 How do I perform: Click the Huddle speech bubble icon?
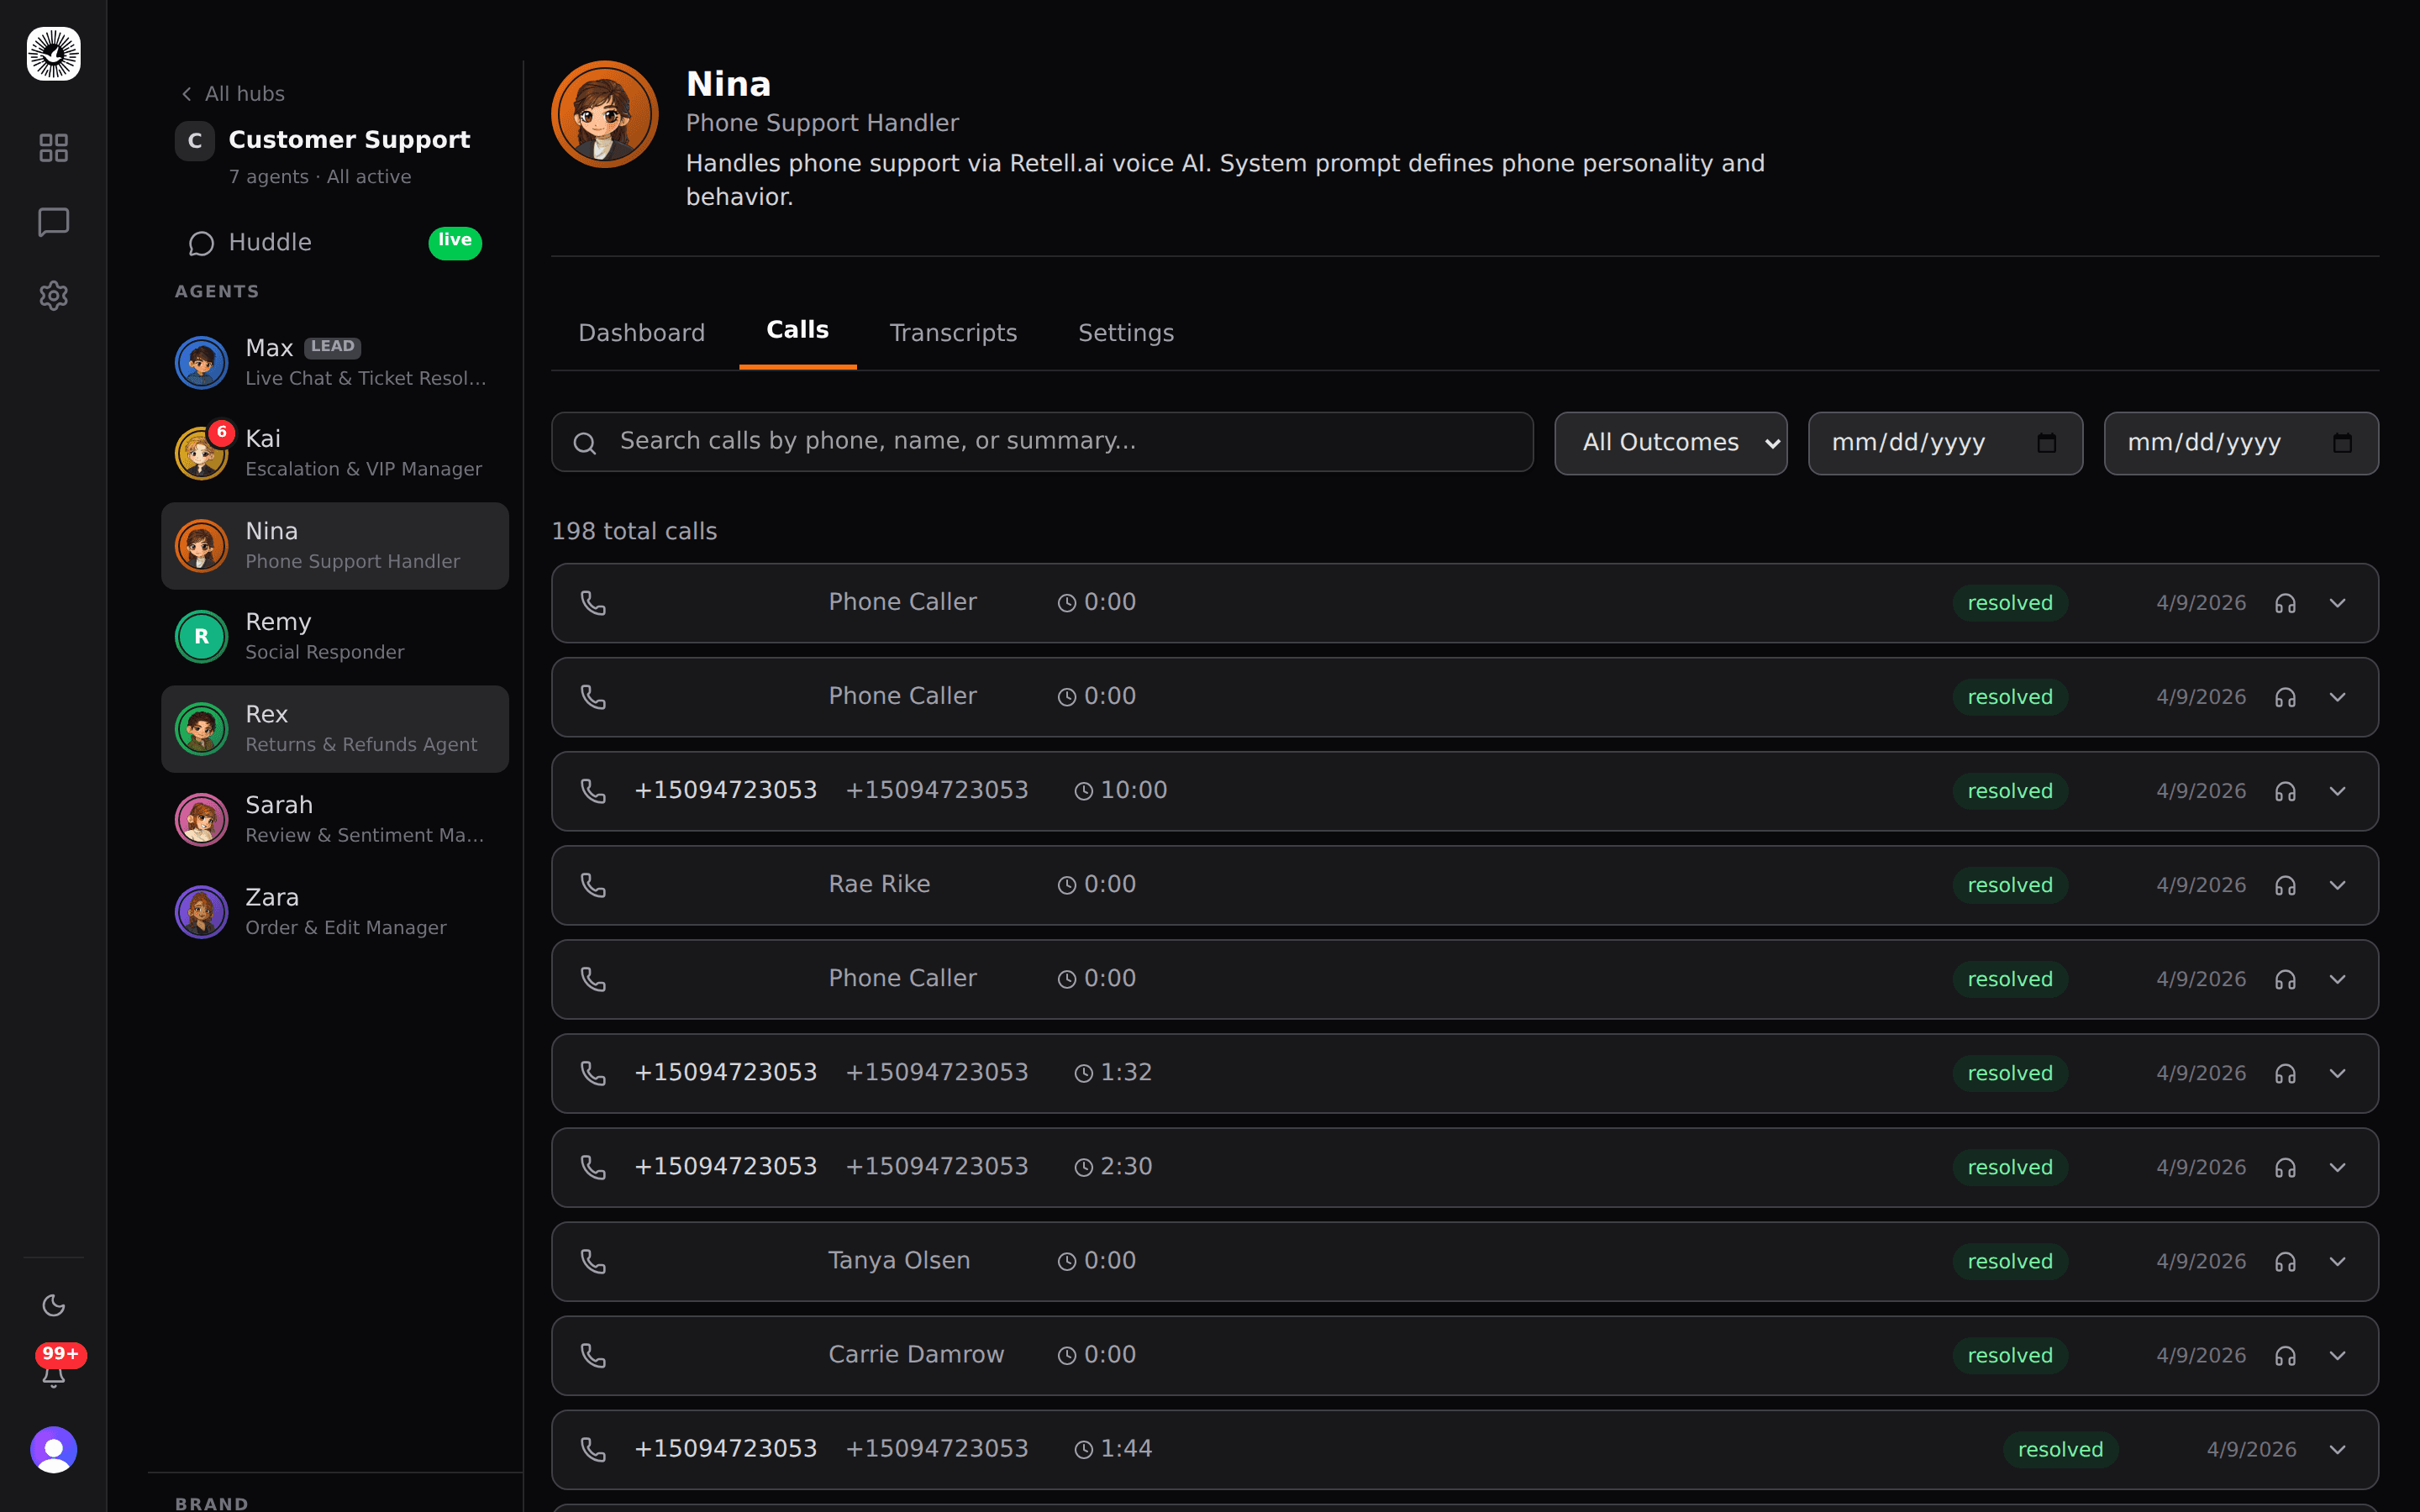pos(202,242)
